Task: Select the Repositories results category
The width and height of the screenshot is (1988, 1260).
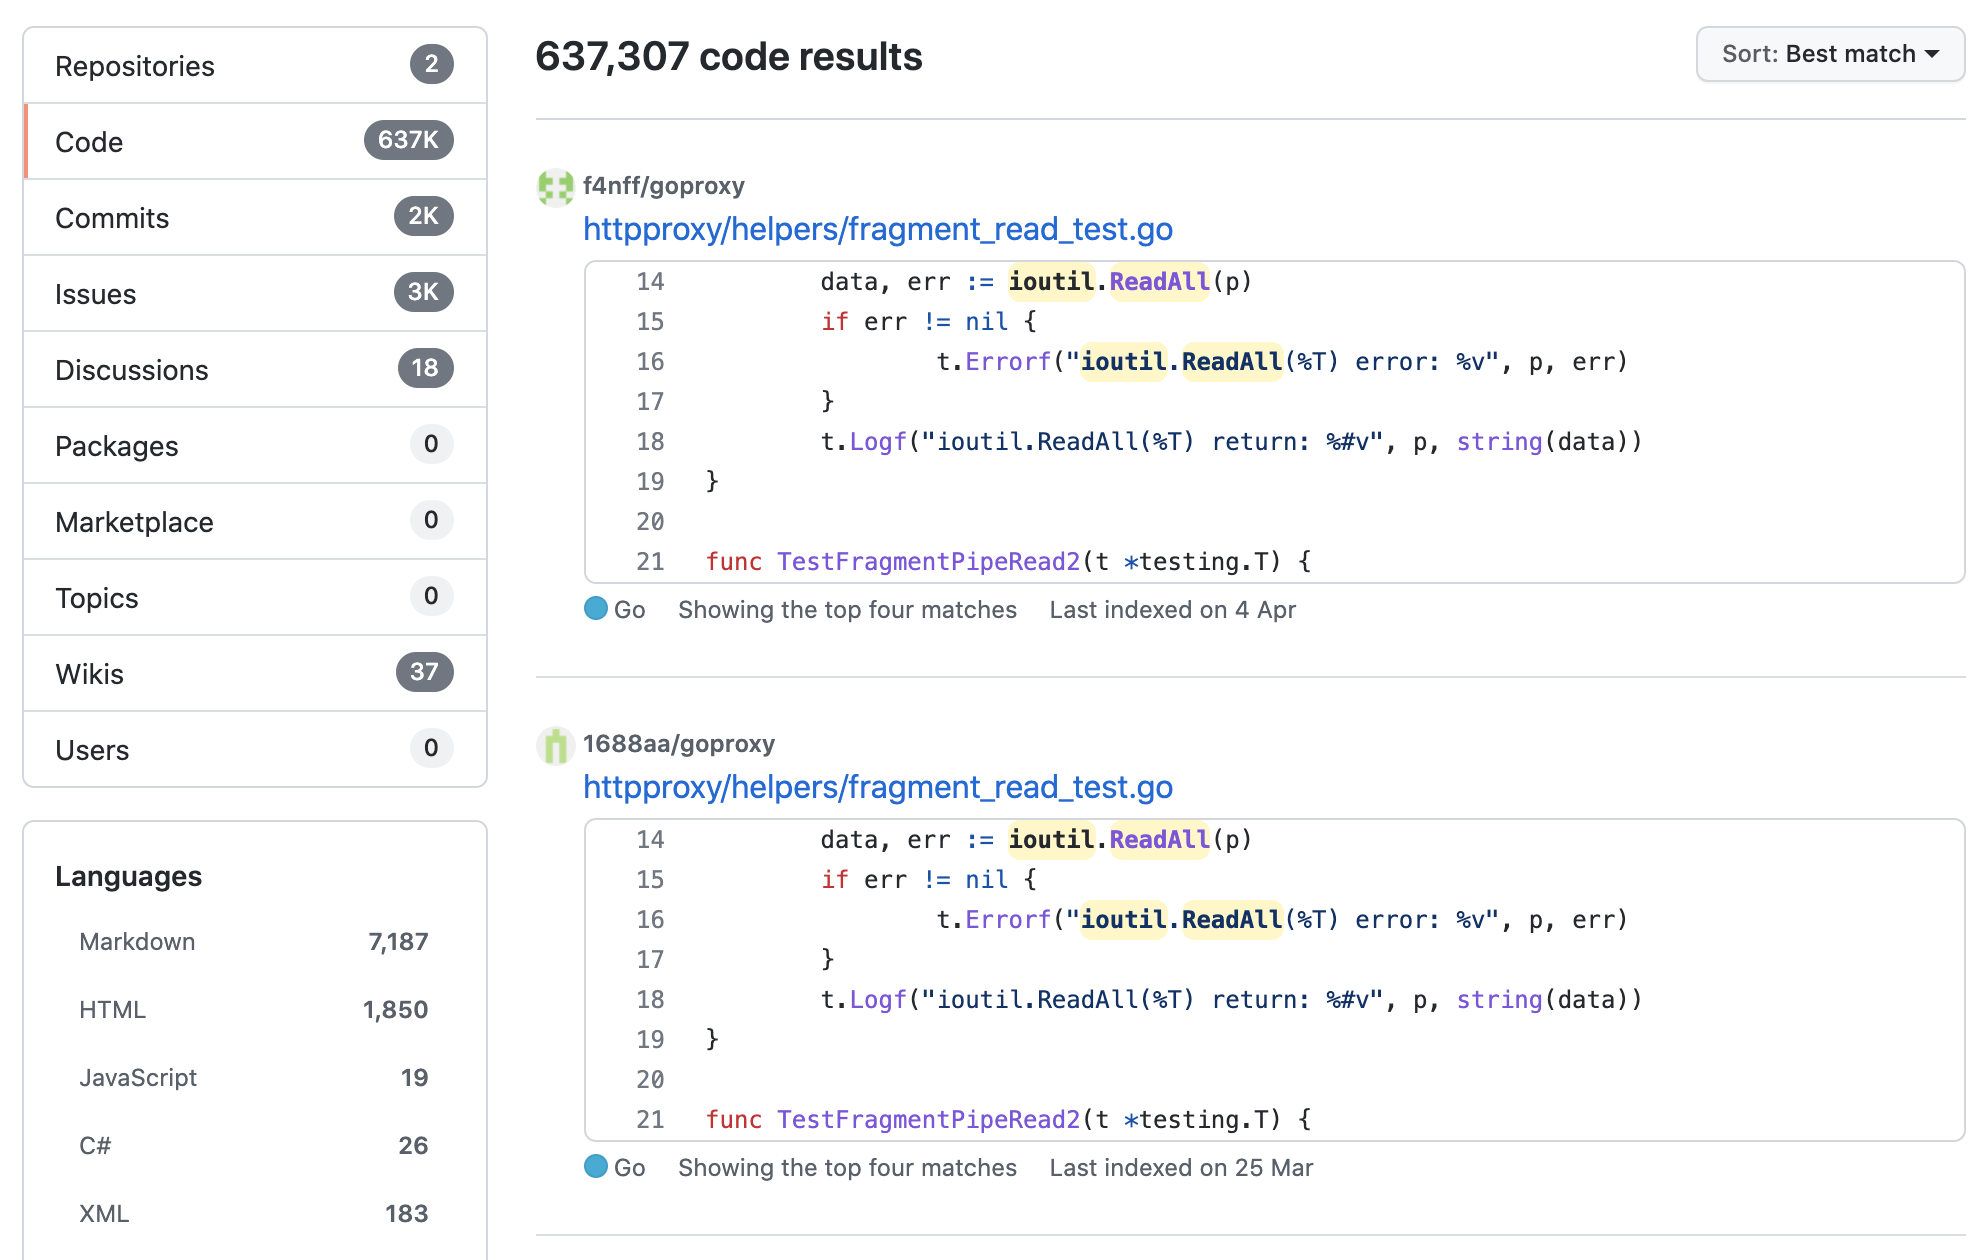Action: (254, 66)
